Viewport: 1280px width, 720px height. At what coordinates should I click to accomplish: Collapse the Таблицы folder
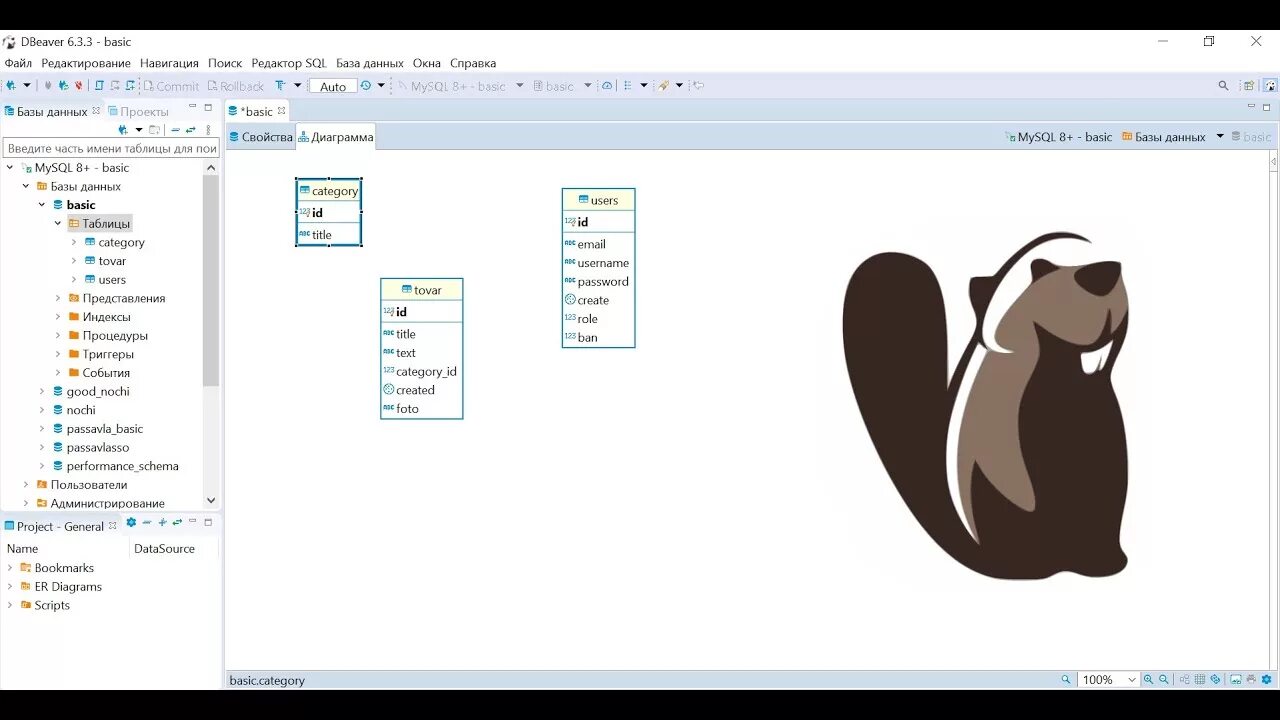click(x=58, y=224)
